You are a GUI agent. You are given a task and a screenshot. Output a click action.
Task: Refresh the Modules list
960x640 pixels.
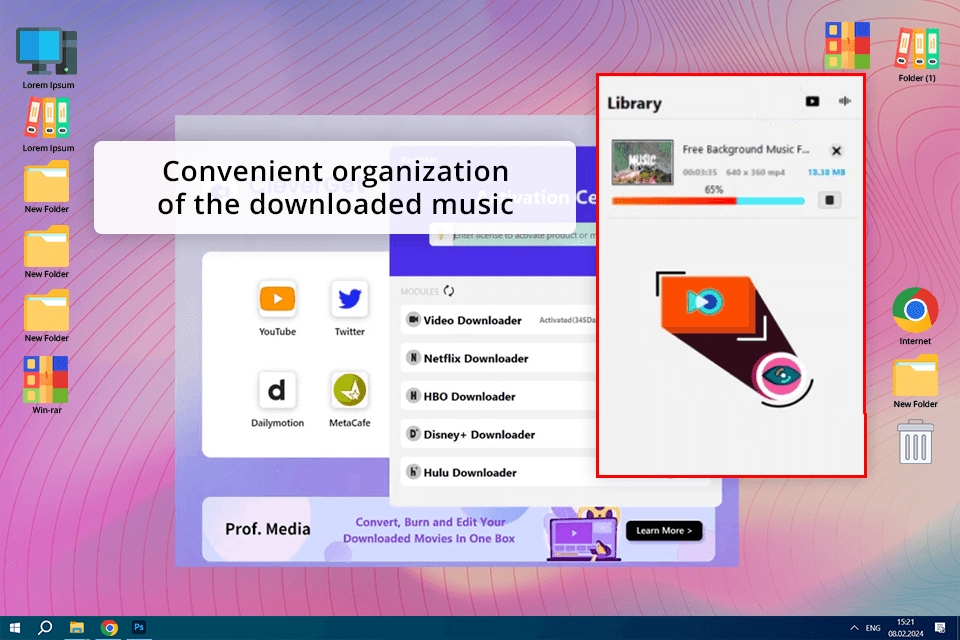tap(449, 291)
